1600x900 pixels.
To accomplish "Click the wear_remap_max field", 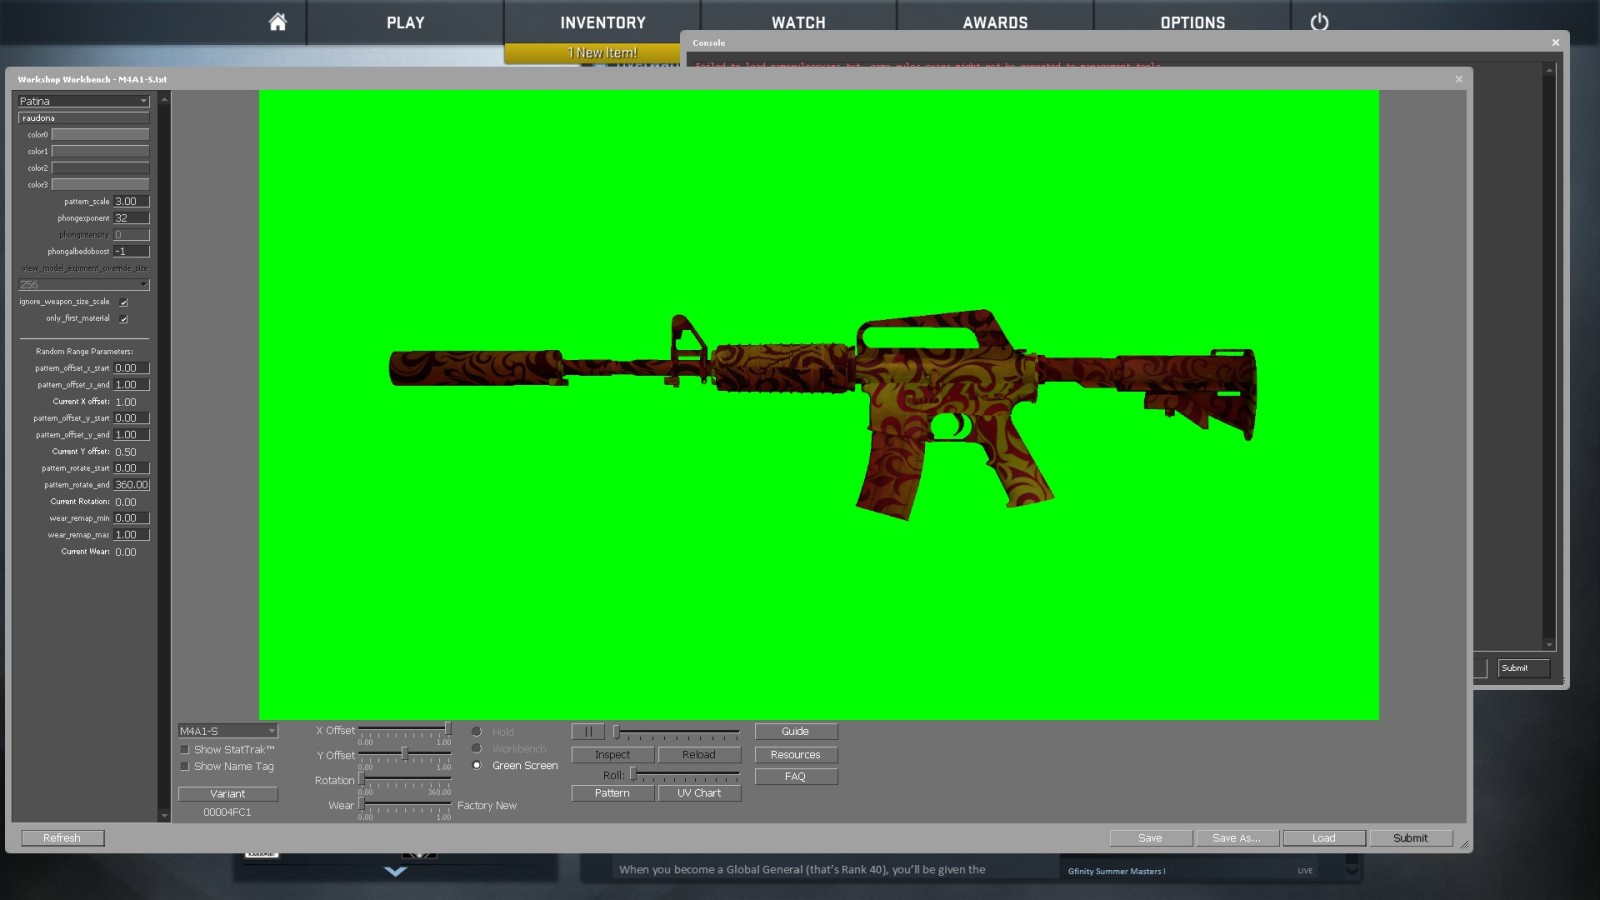I will 131,535.
